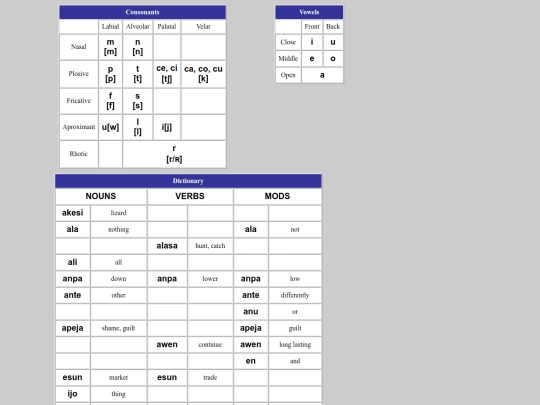Screen dimensions: 540x405
Task: Select the noun anpa meaning down
Action: pyautogui.click(x=73, y=279)
